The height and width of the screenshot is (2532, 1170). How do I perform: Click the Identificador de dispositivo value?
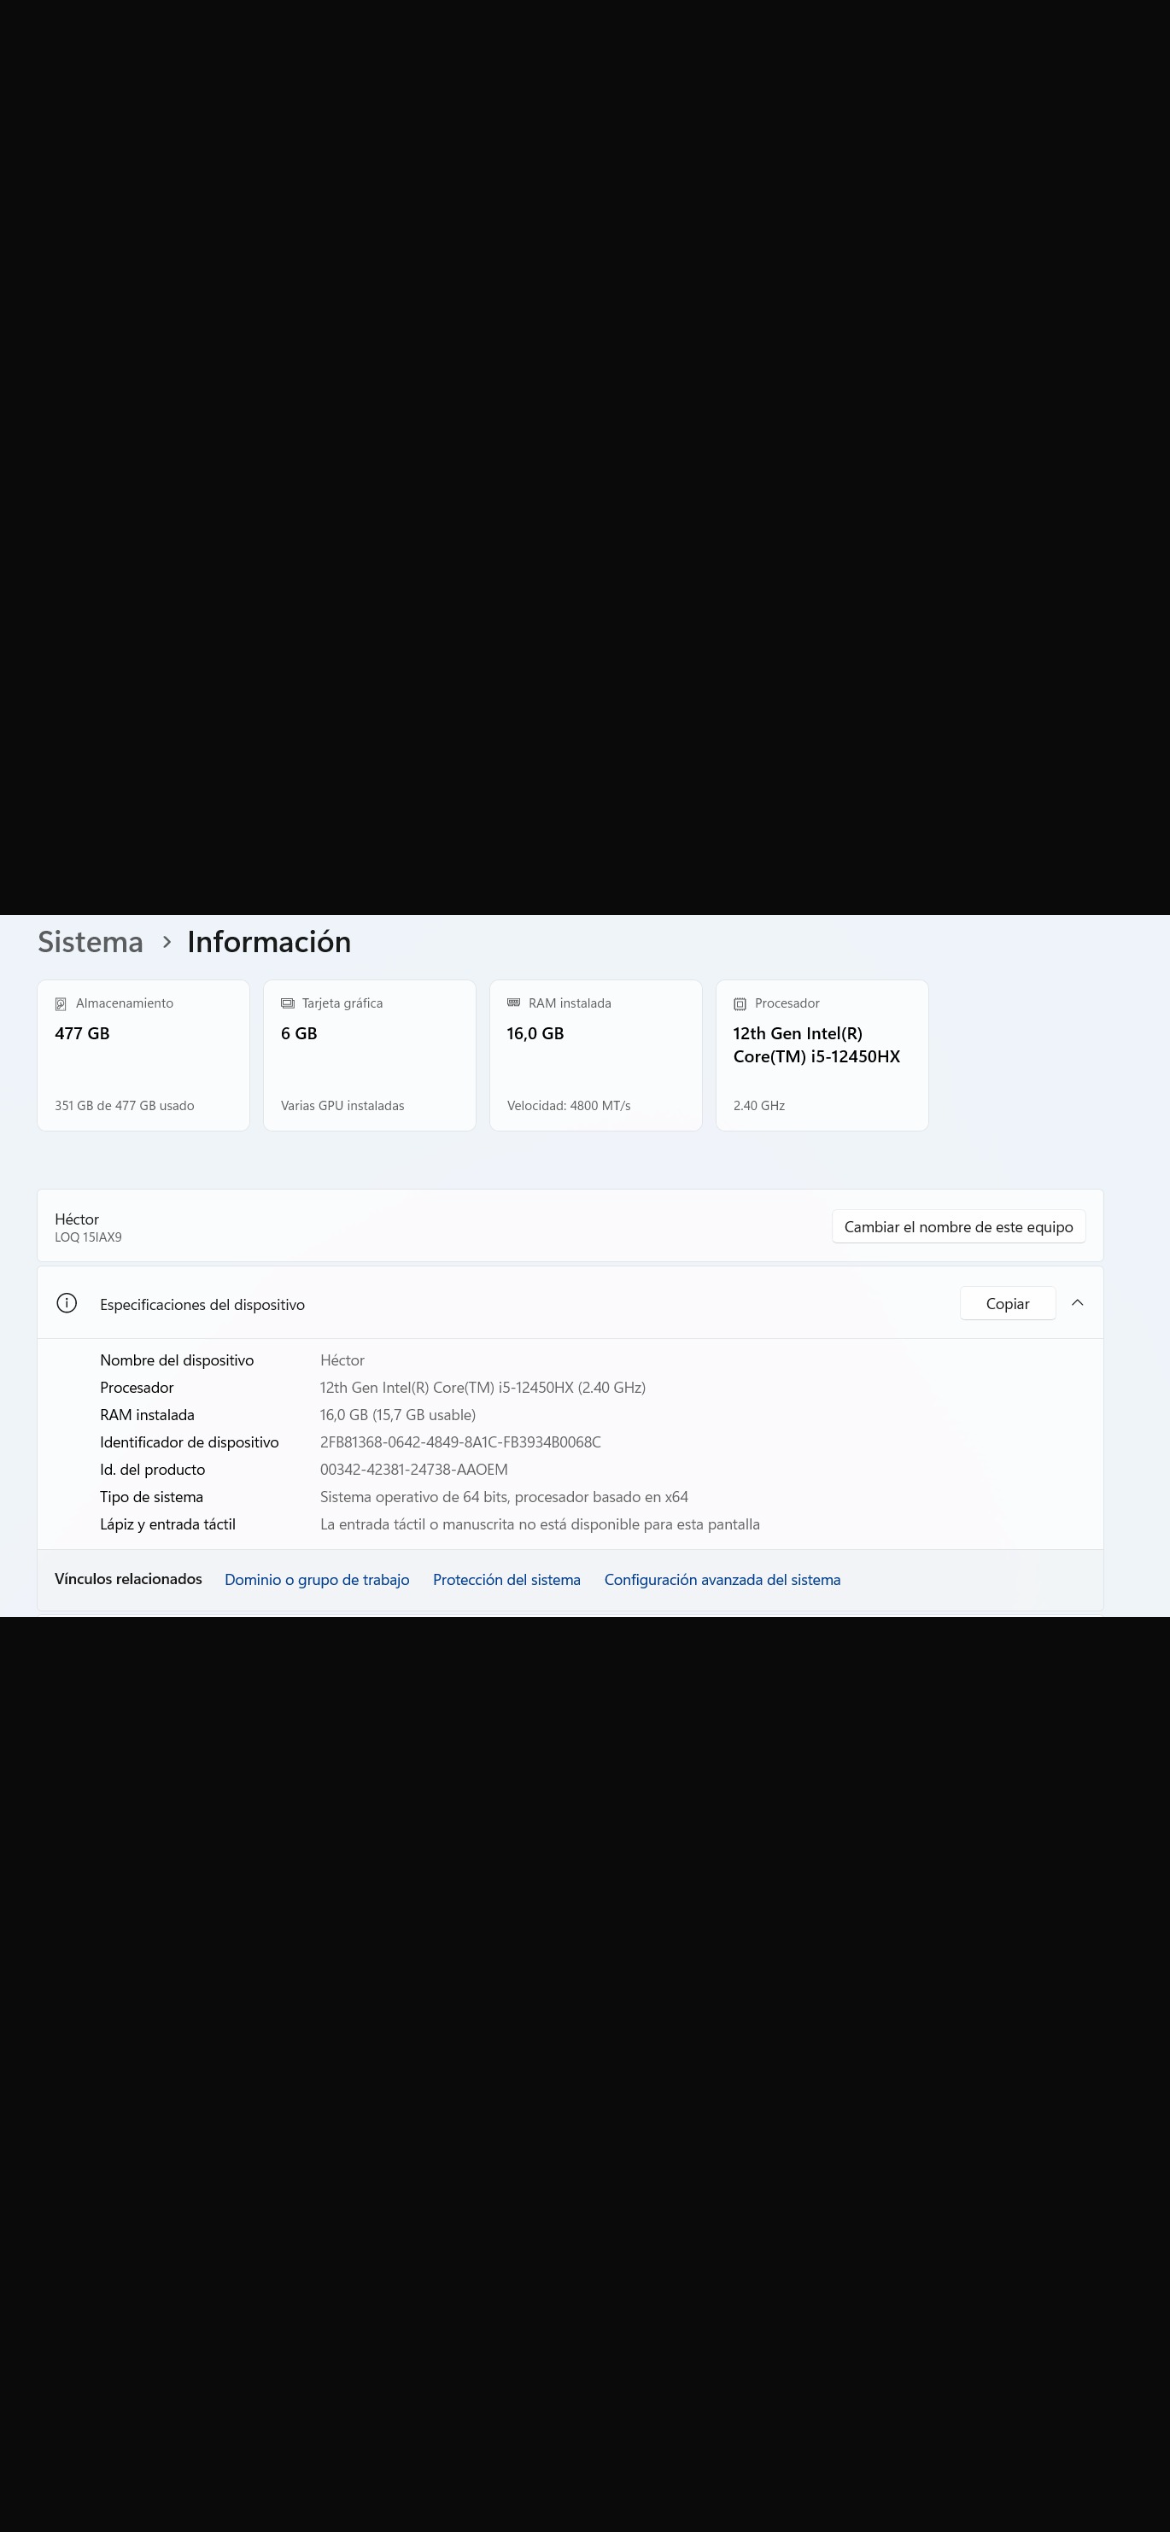pyautogui.click(x=460, y=1442)
